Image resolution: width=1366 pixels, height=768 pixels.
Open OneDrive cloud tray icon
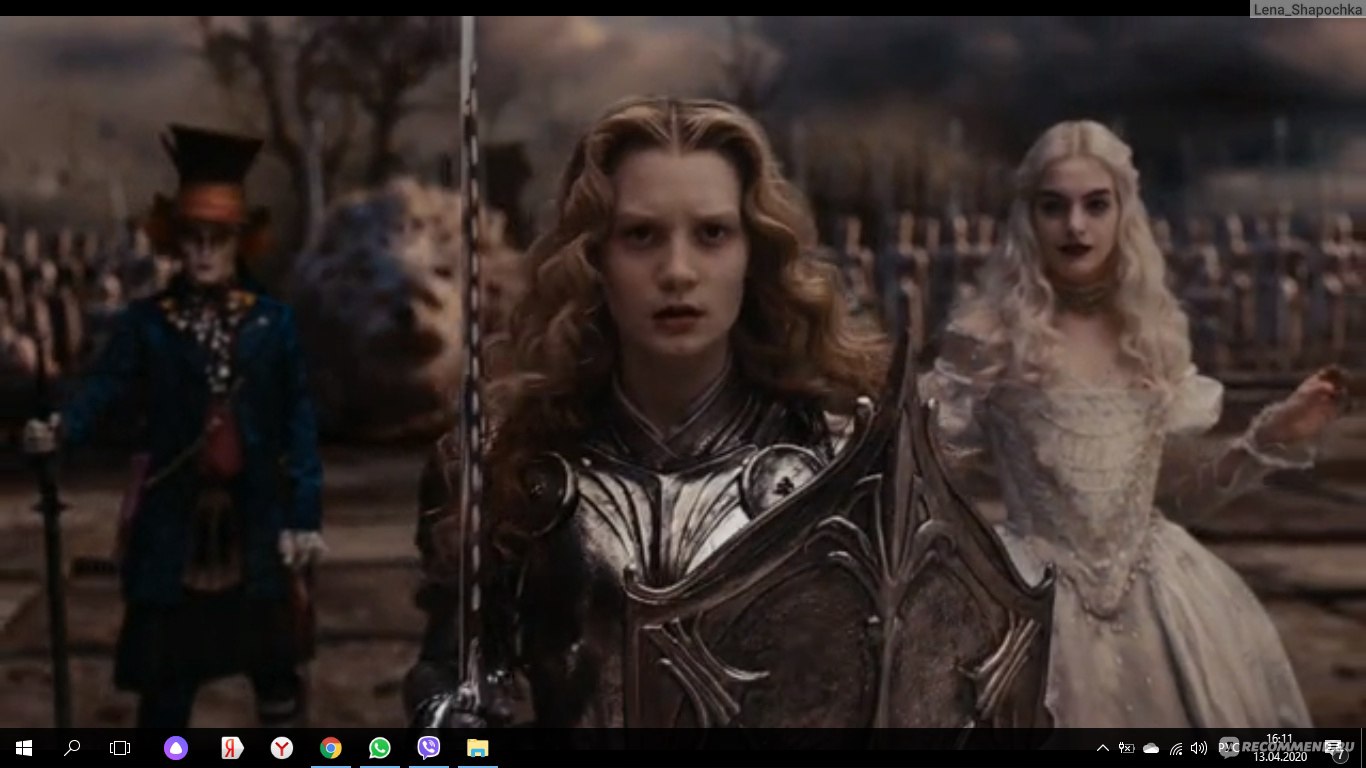click(x=1151, y=748)
